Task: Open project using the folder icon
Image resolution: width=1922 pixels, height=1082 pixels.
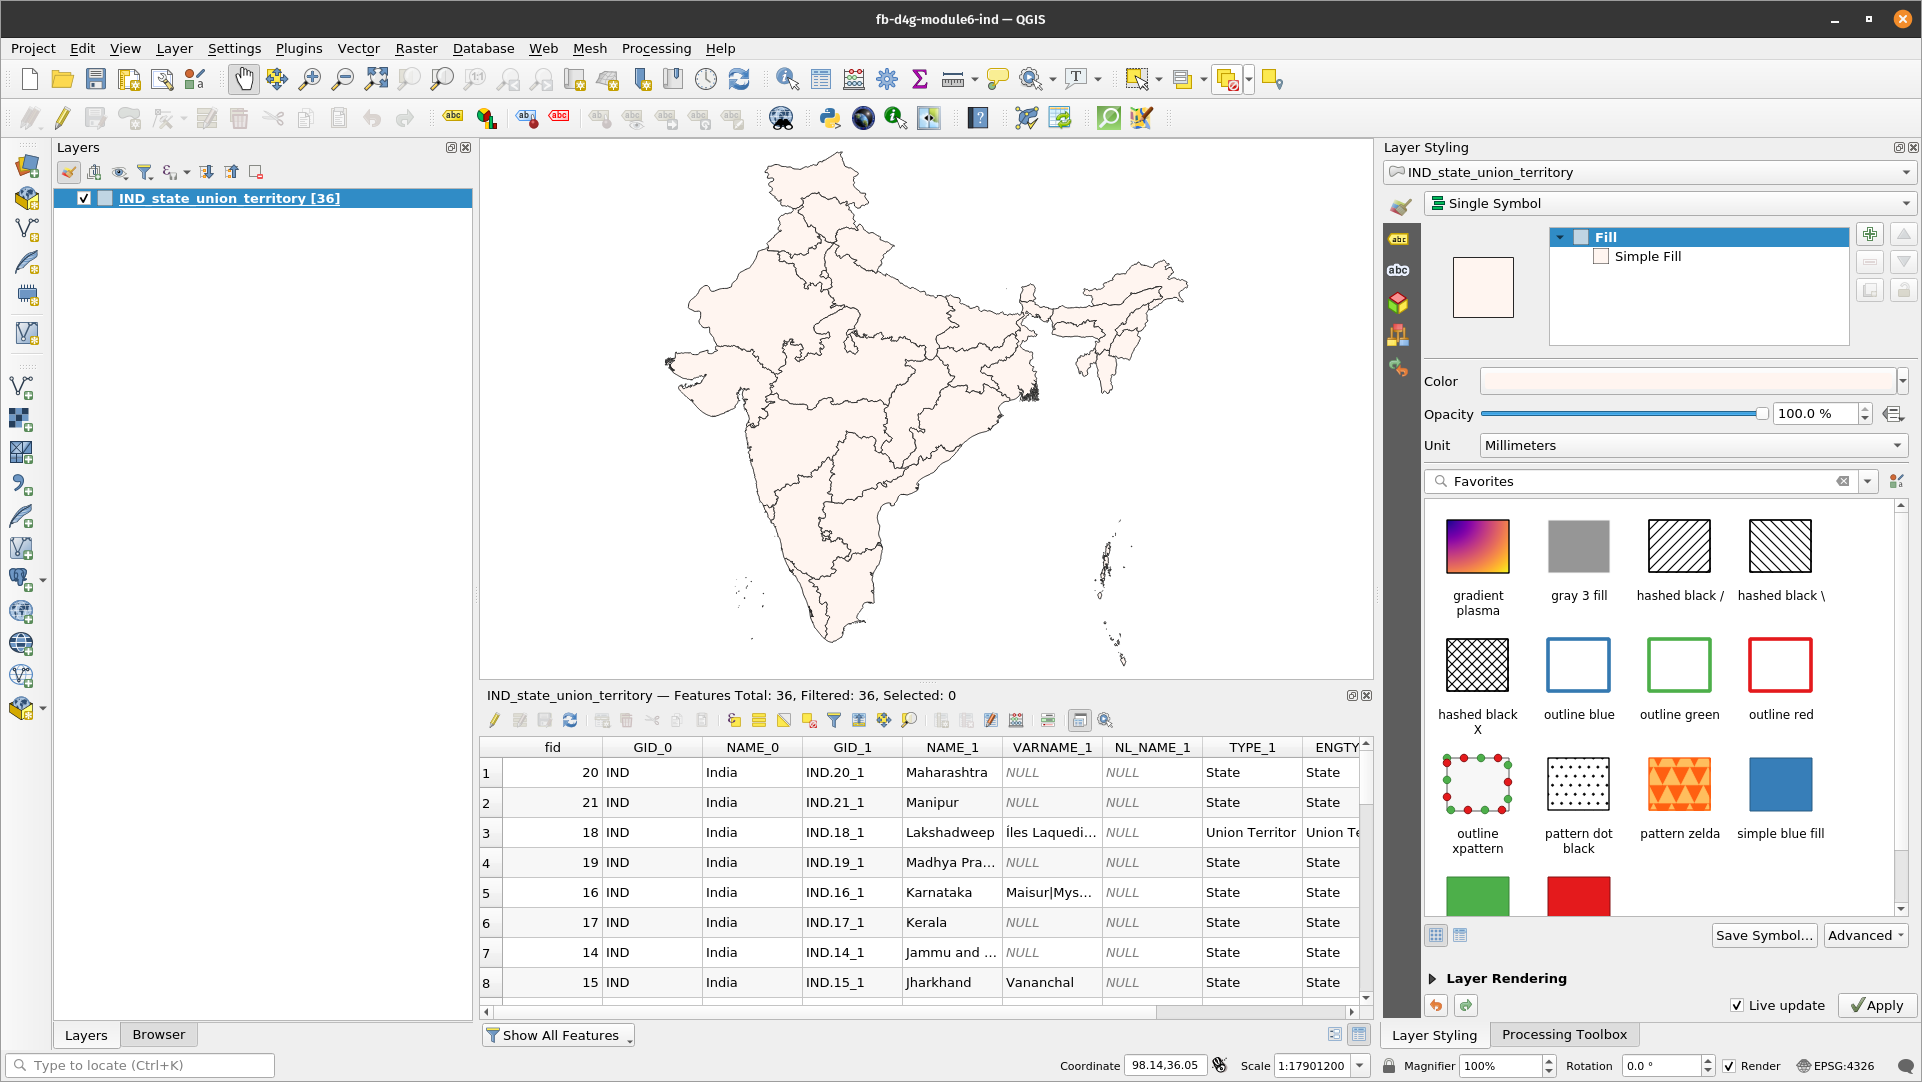Action: 62,80
